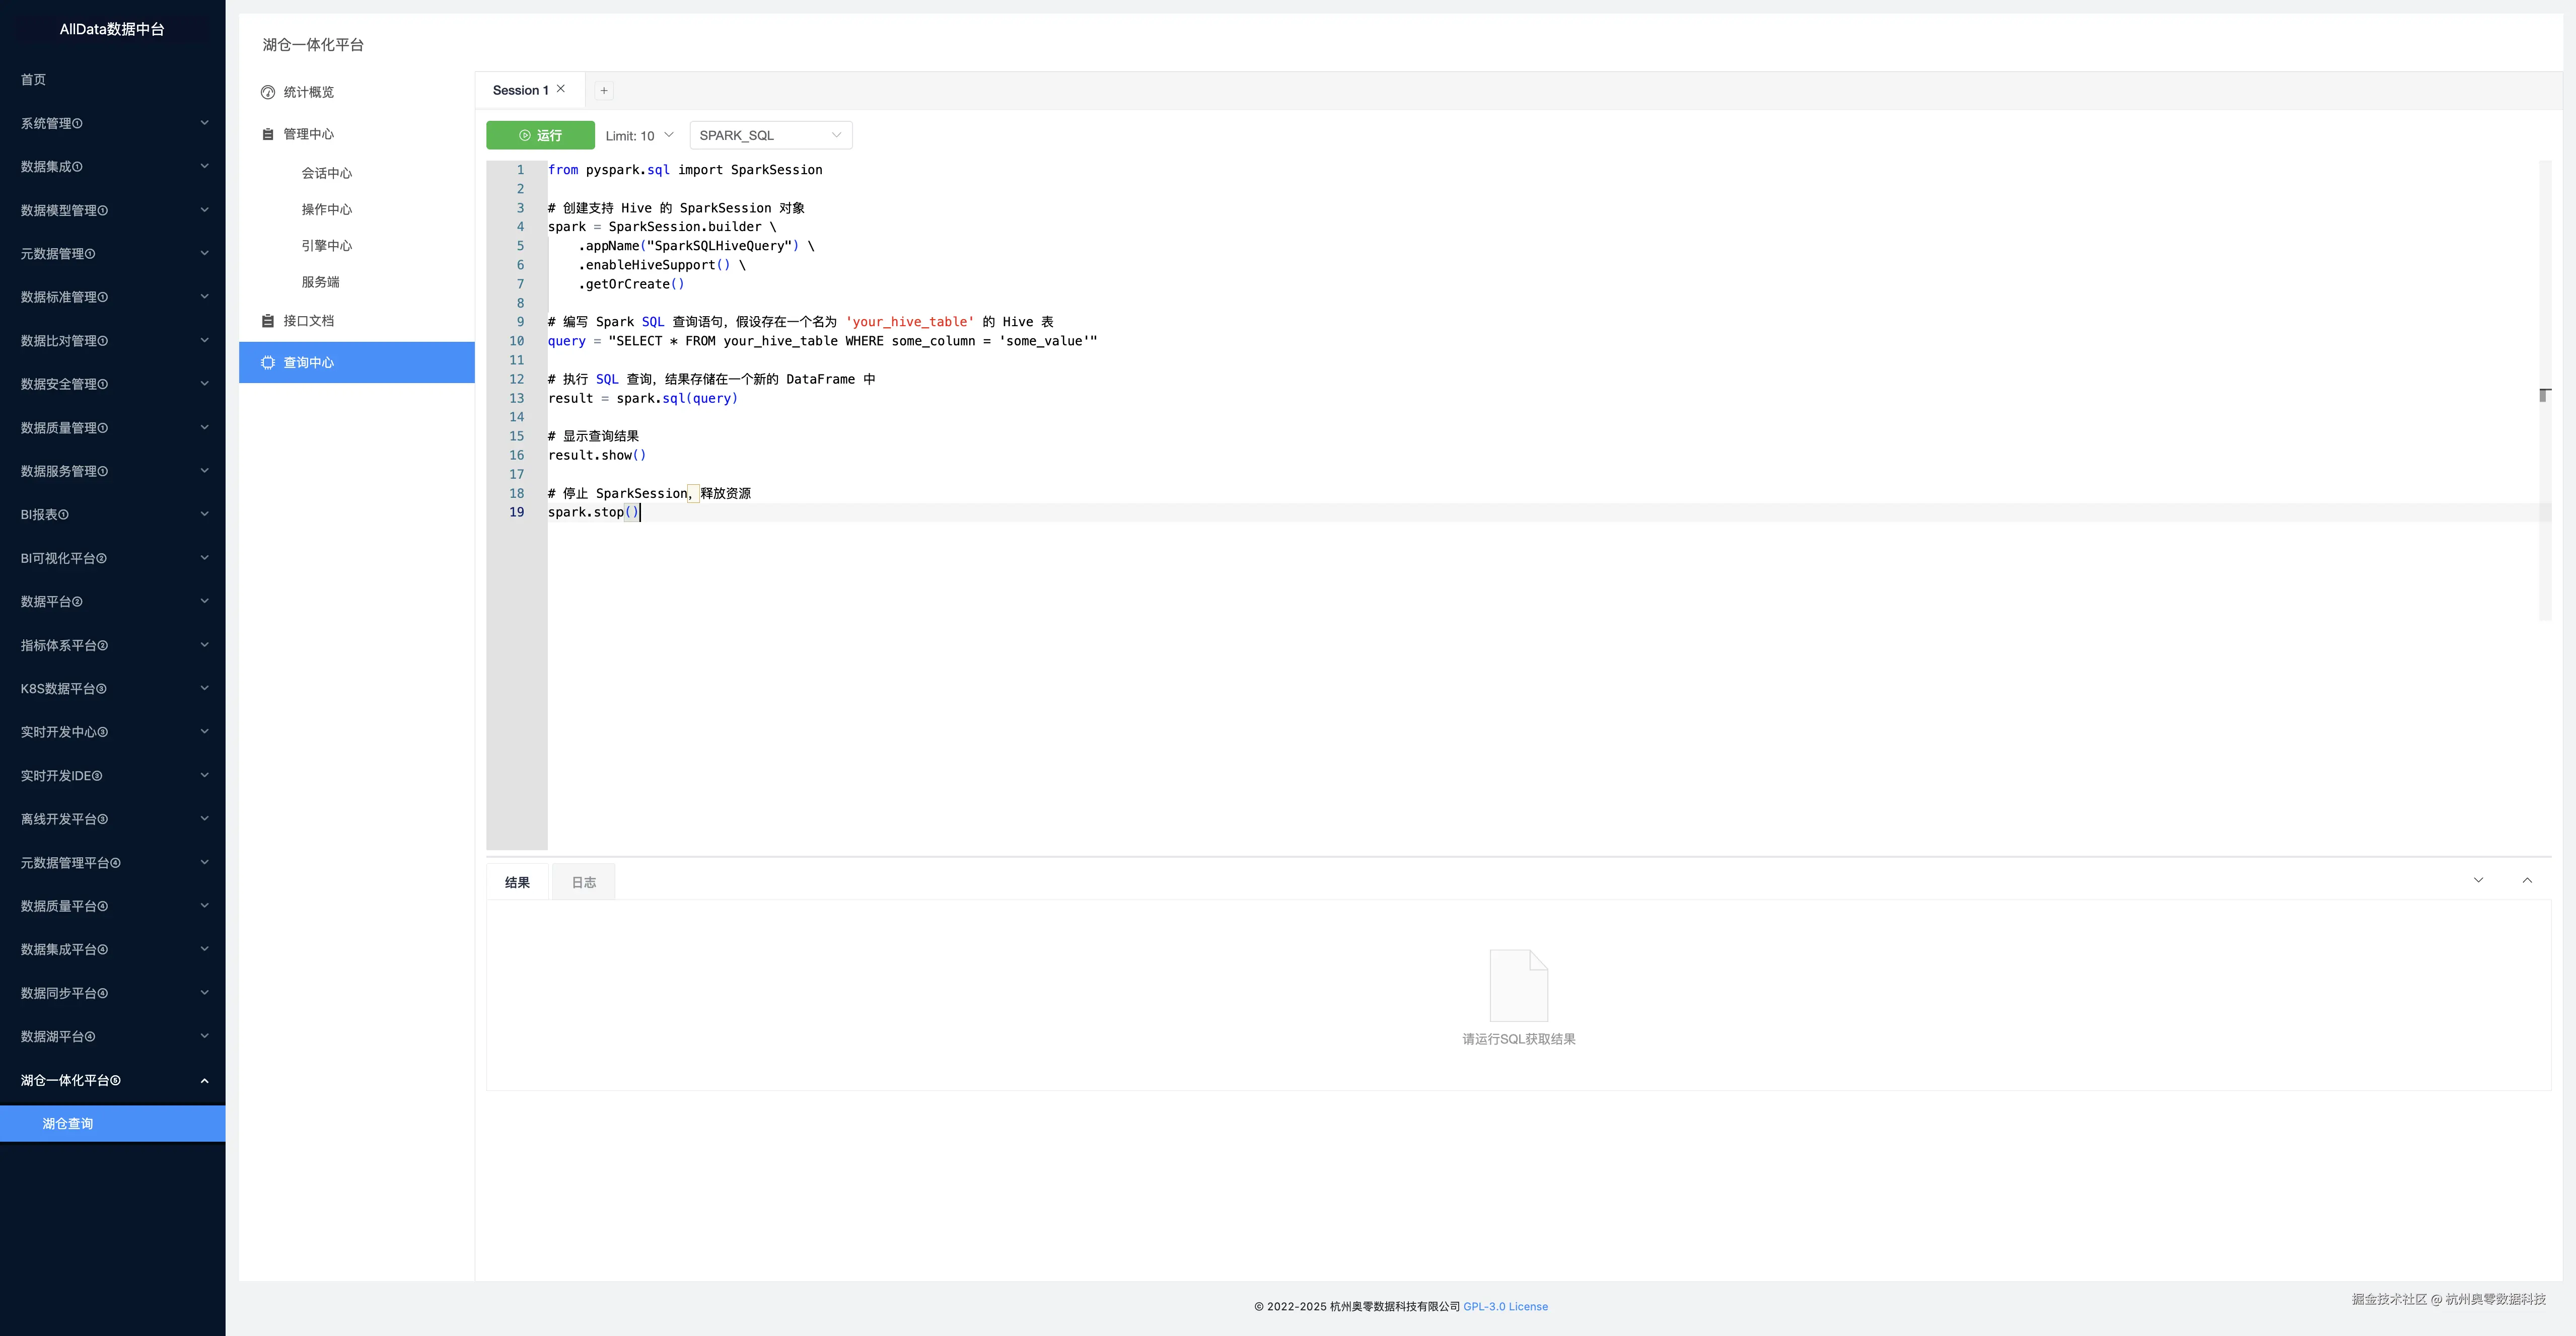The image size is (2576, 1336).
Task: Expand 数据服务管理 sidebar menu
Action: [112, 471]
